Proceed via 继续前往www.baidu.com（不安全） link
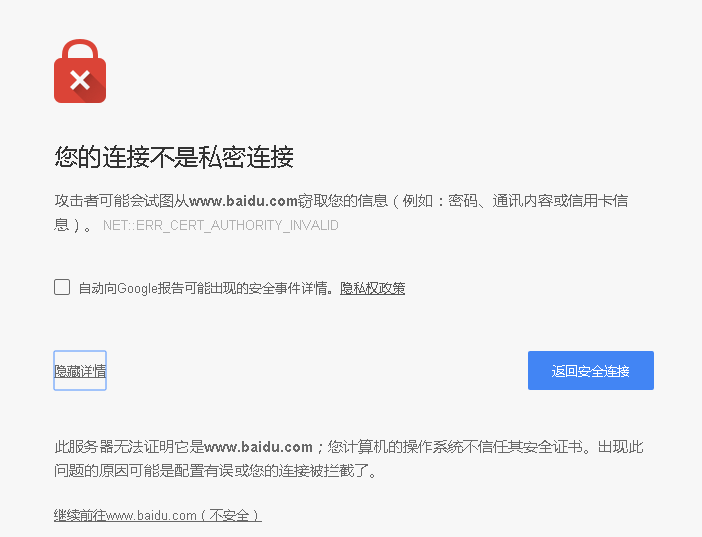 click(x=158, y=516)
